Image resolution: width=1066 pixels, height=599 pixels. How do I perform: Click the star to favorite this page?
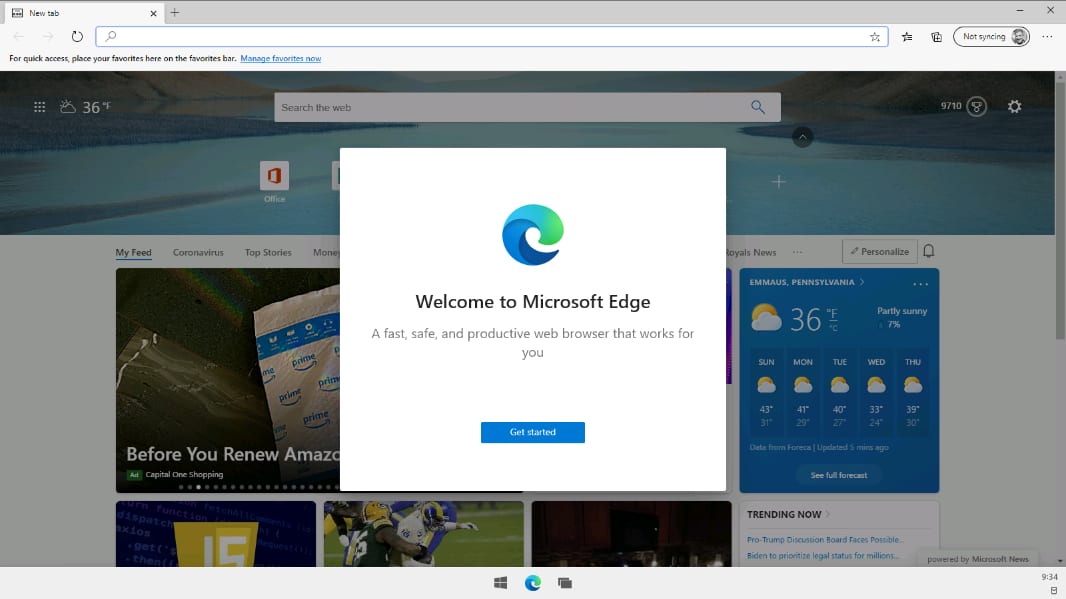point(875,37)
